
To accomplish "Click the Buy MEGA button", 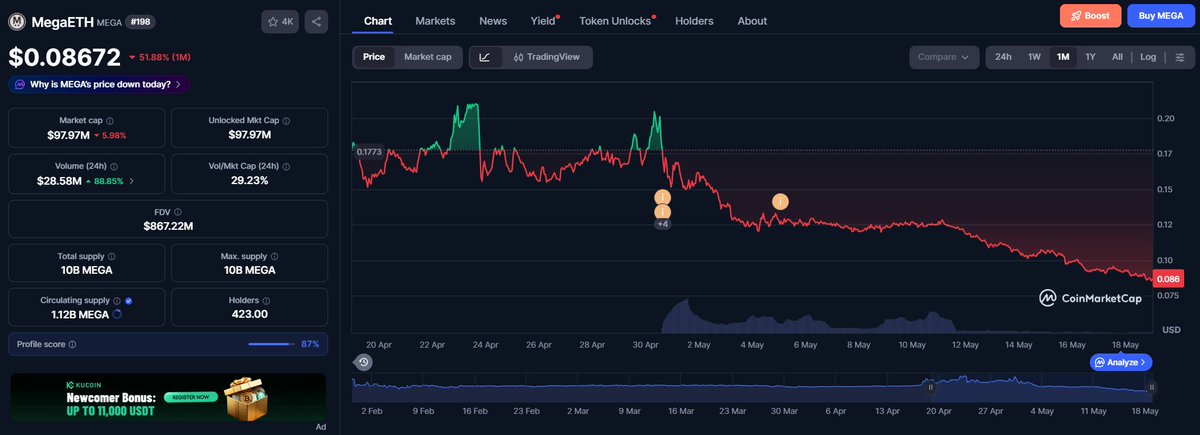I will (x=1159, y=16).
